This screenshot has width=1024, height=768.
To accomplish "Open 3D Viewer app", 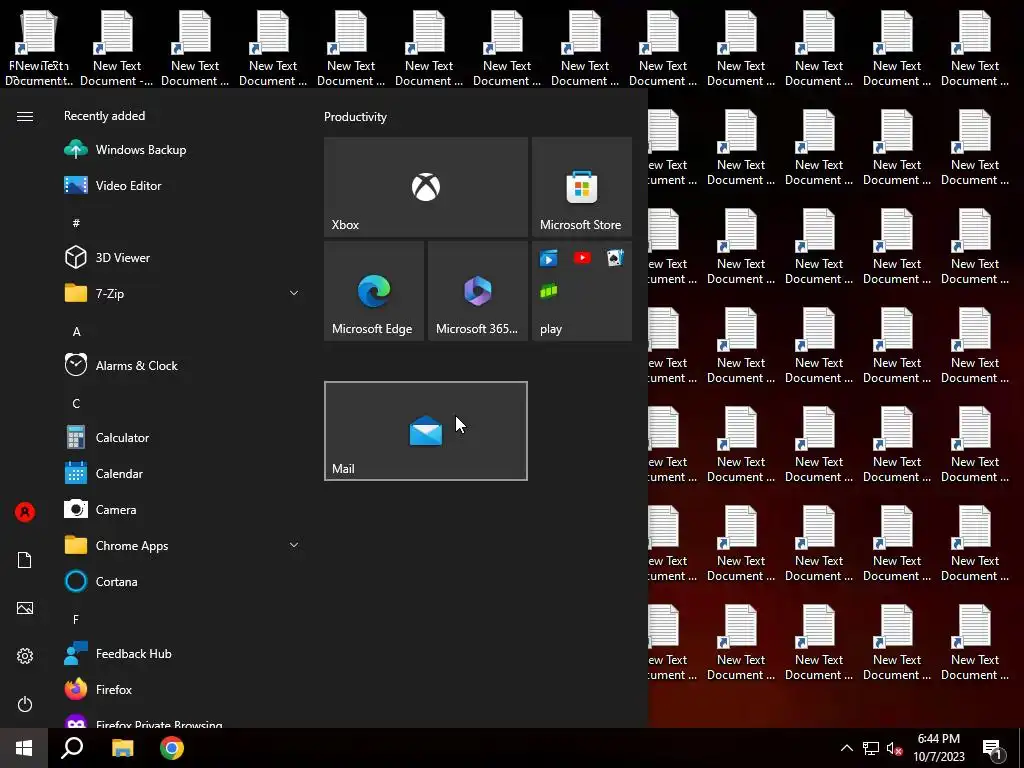I will 182,257.
